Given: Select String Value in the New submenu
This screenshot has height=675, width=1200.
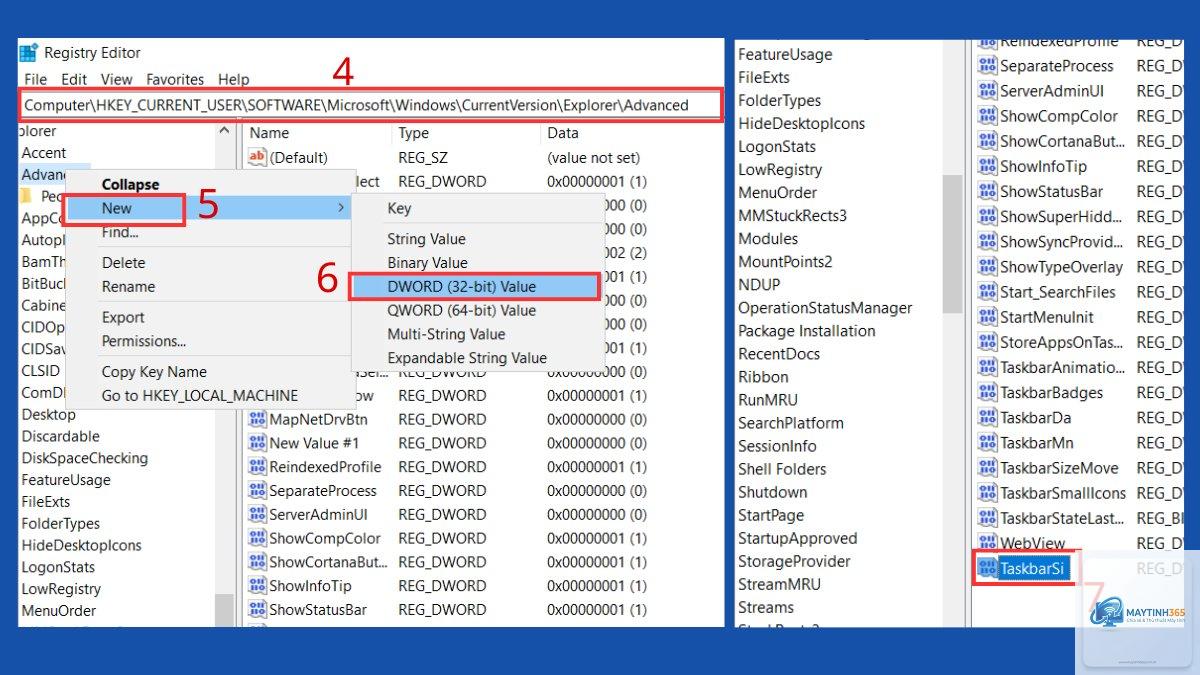Looking at the screenshot, I should [426, 239].
